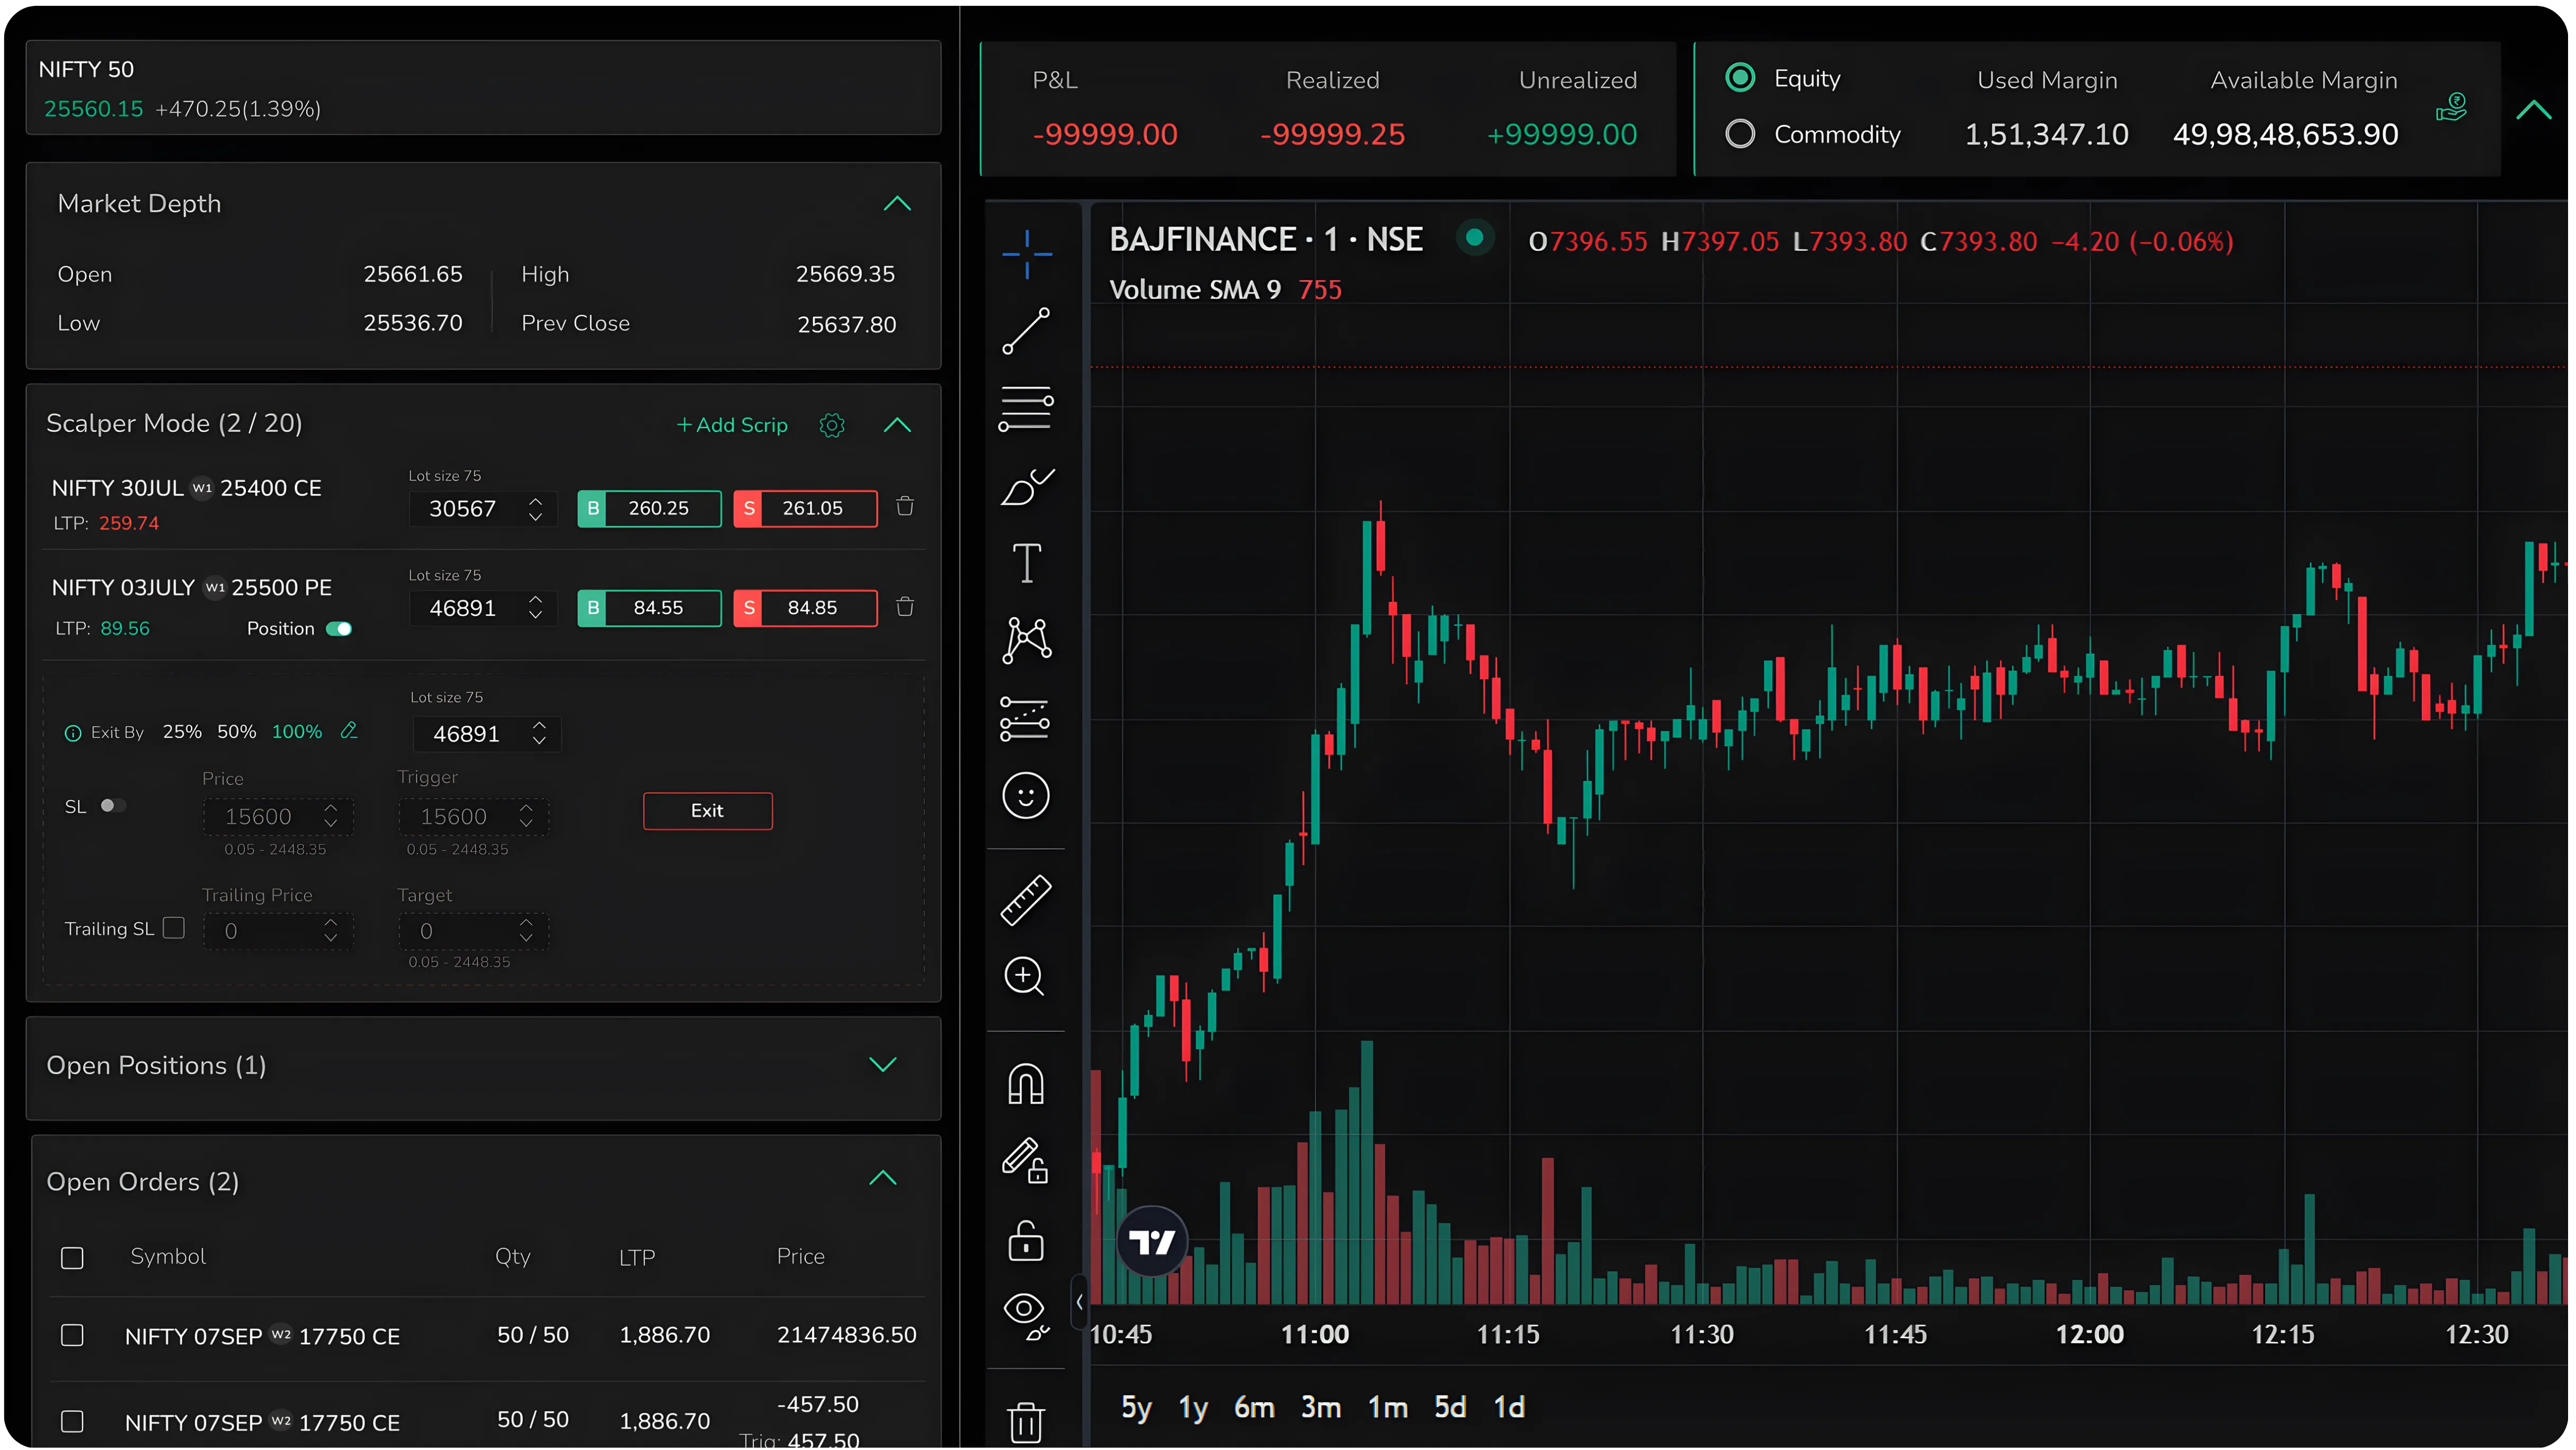Click the red Exit button
Viewport: 2576px width, 1450px height.
[707, 811]
